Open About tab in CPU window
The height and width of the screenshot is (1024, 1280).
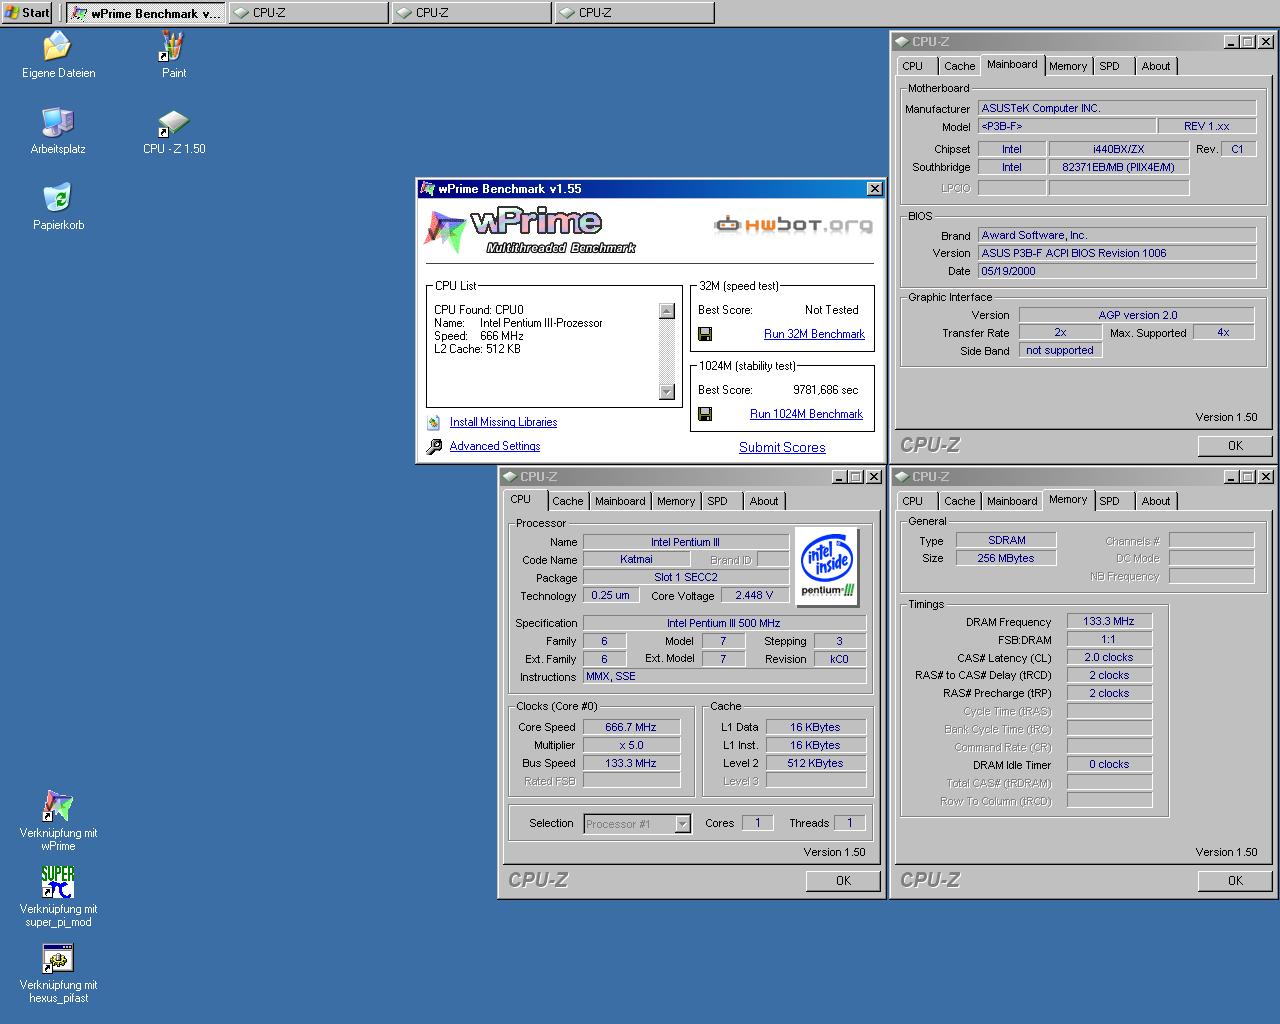coord(764,502)
